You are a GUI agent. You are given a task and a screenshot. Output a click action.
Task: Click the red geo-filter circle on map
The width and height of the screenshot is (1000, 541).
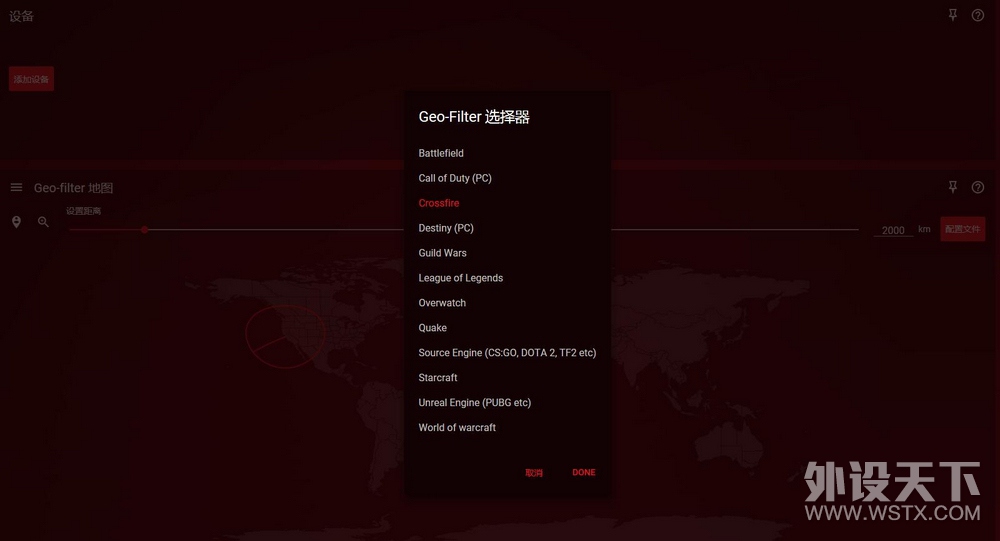coord(285,336)
